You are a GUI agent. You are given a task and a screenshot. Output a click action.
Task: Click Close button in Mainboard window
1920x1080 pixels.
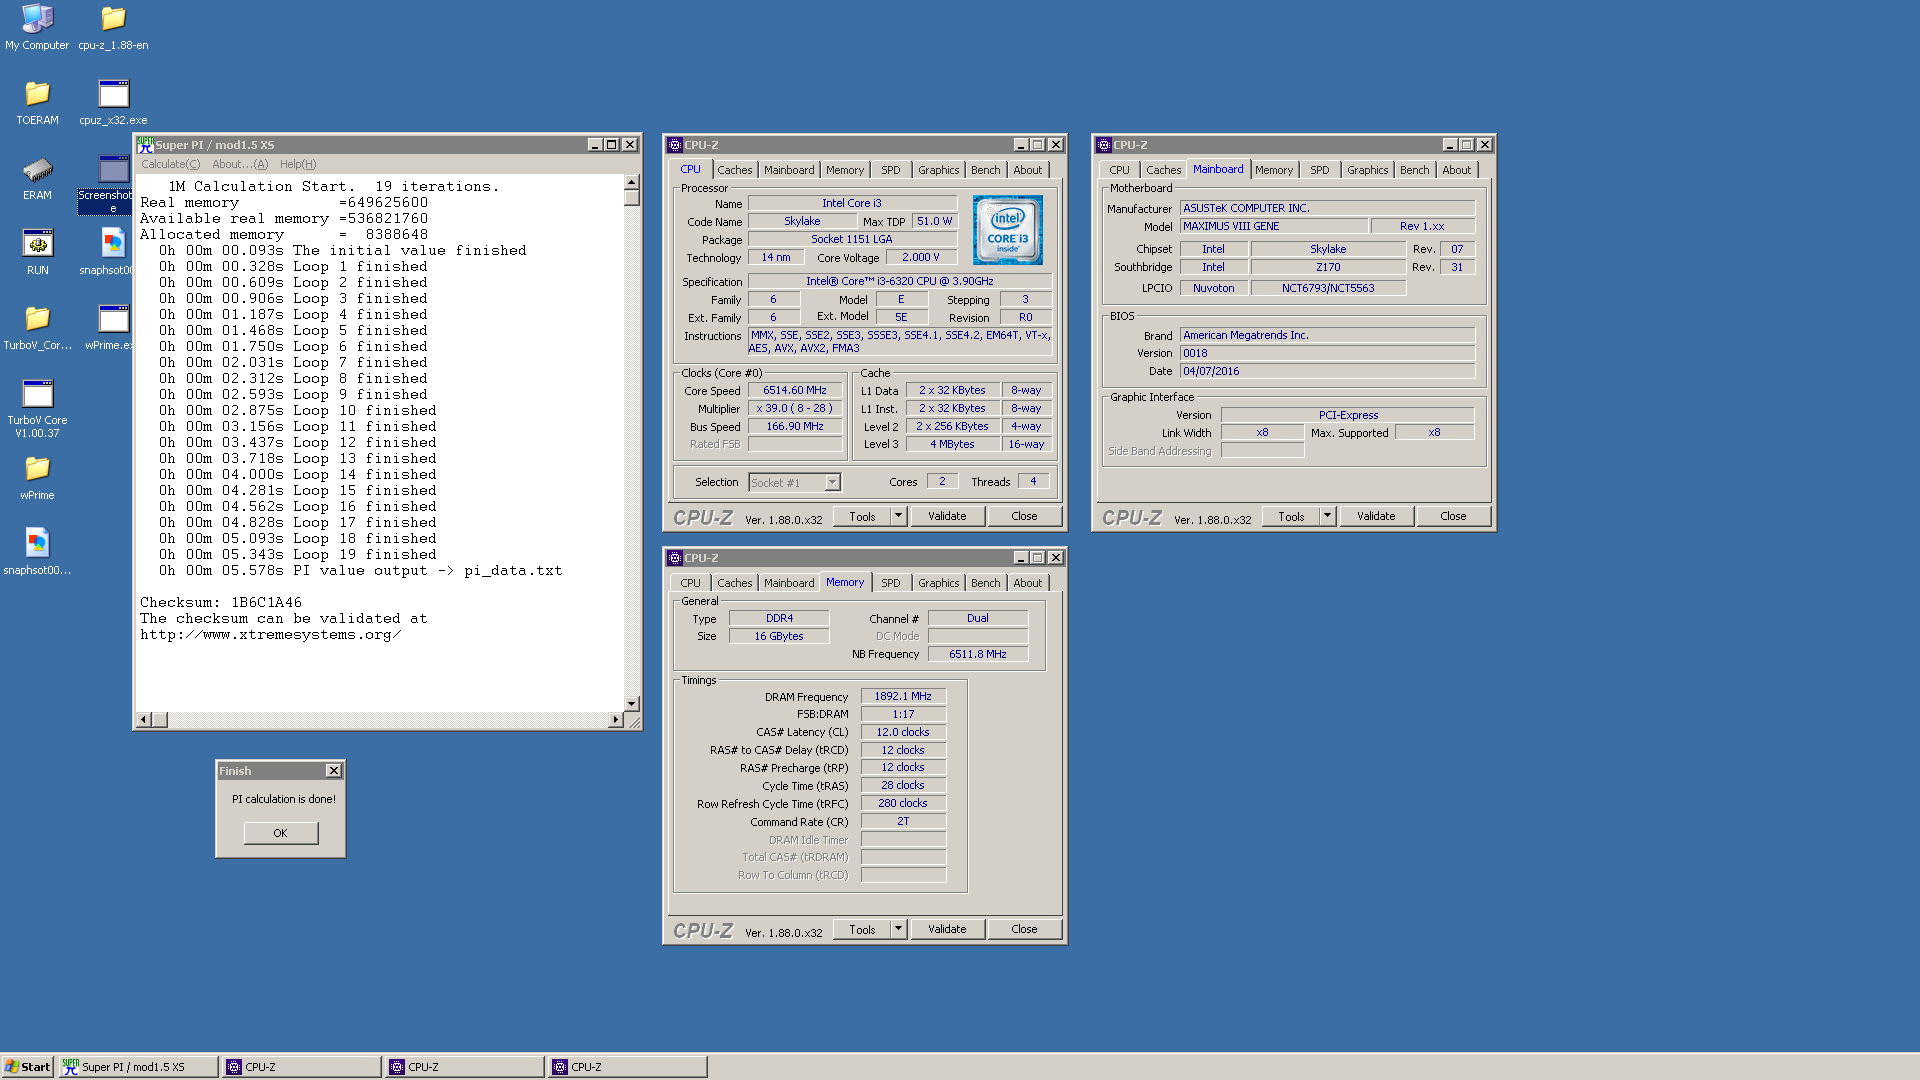click(x=1453, y=516)
